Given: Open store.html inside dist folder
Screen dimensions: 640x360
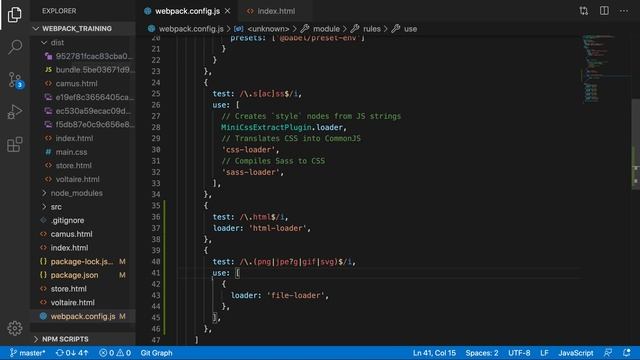Looking at the screenshot, I should pyautogui.click(x=83, y=166).
